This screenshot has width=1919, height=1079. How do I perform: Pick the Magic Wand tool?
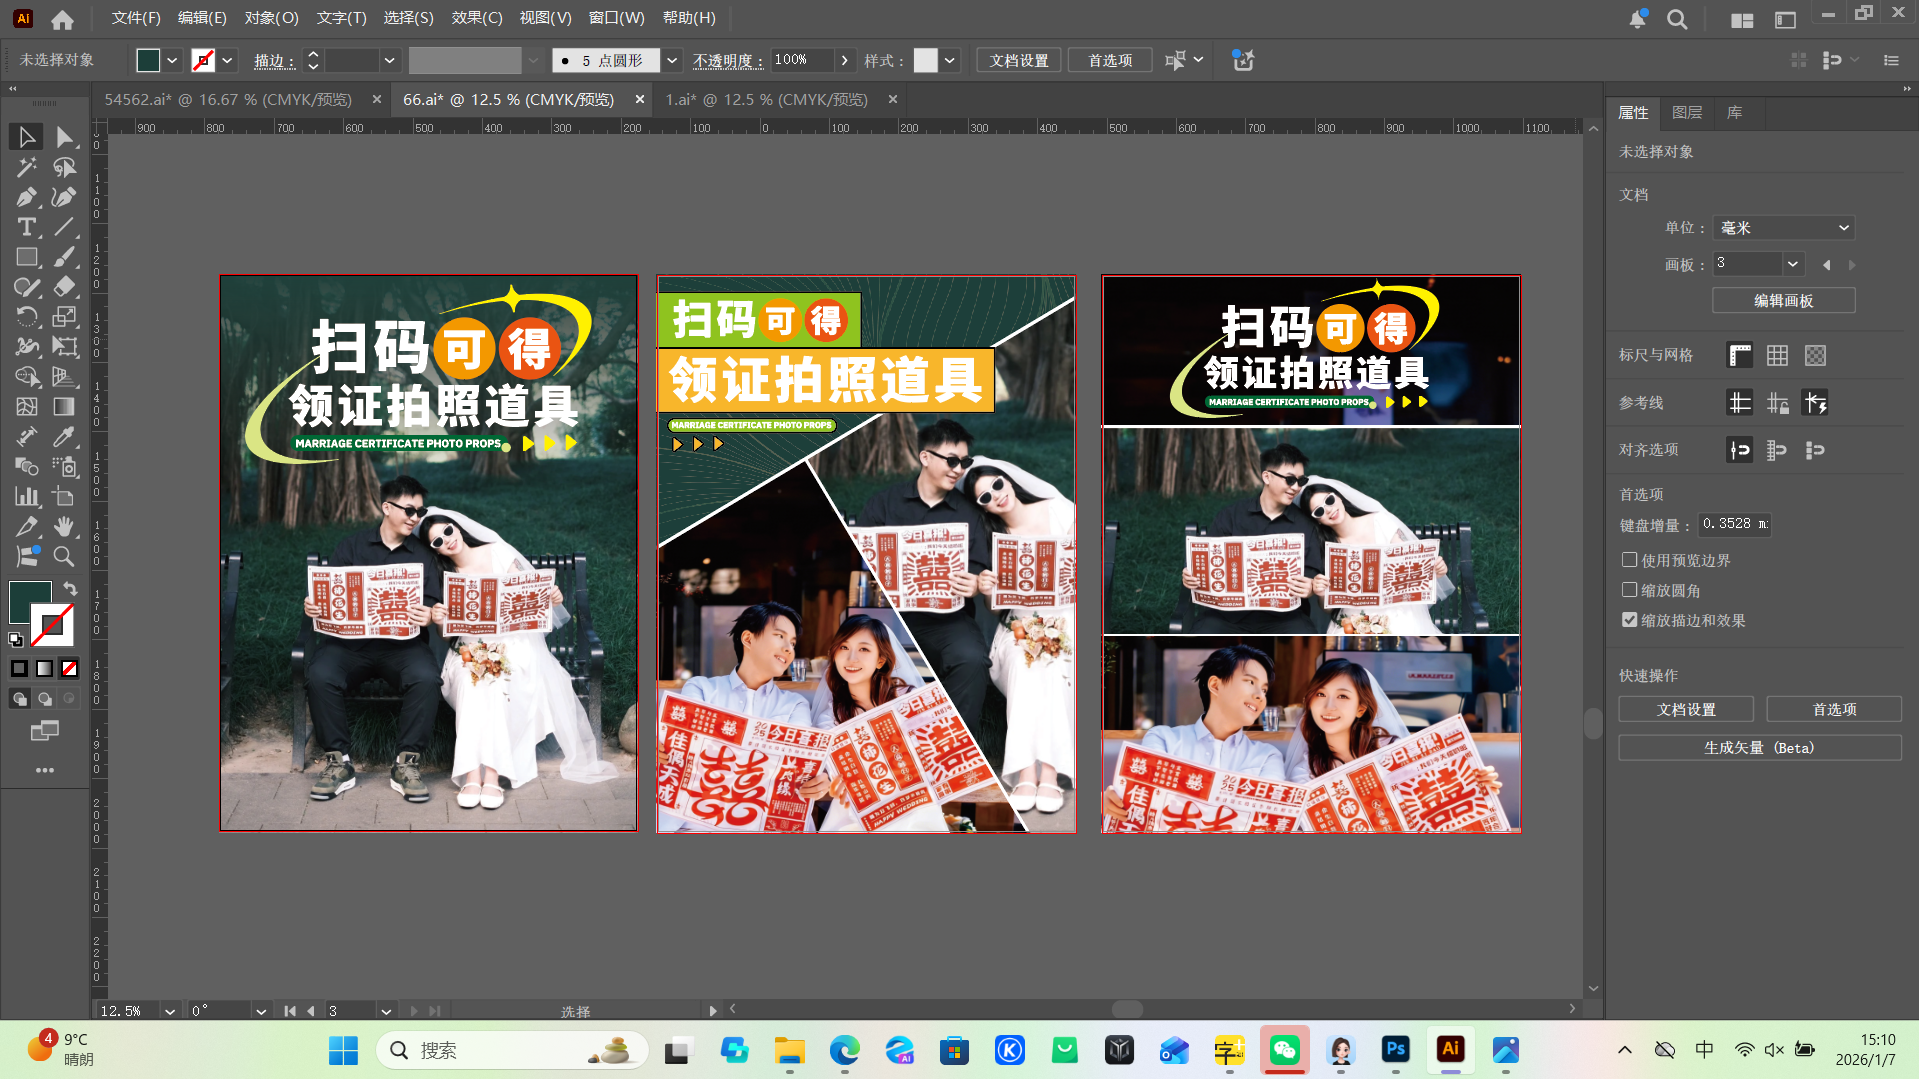click(27, 167)
